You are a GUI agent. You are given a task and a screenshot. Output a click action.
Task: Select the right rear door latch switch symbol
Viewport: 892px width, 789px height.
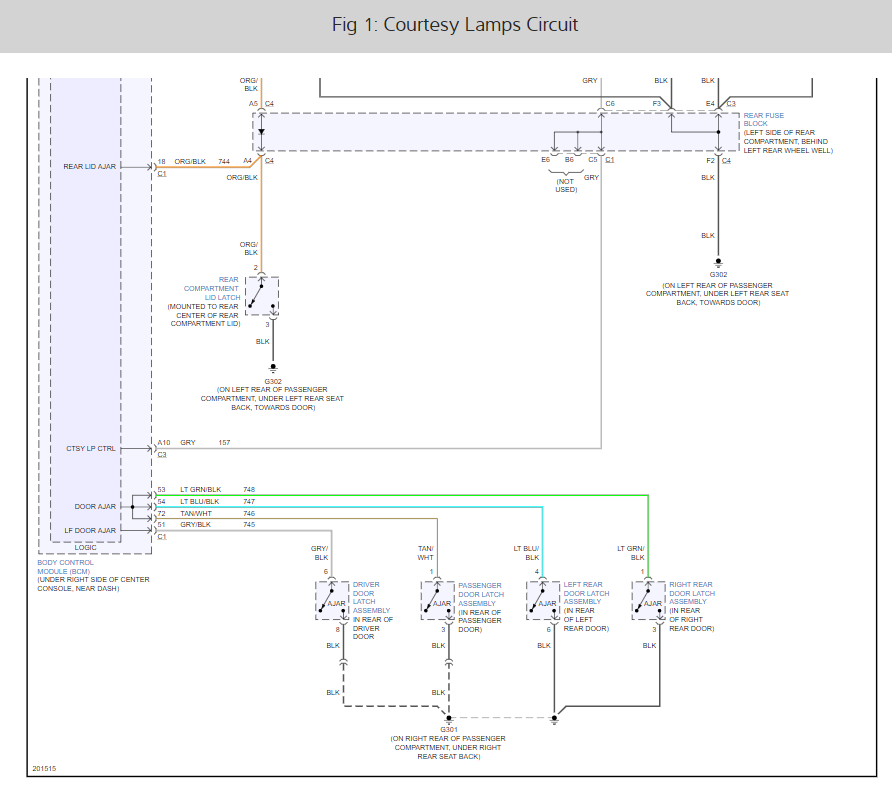click(648, 600)
